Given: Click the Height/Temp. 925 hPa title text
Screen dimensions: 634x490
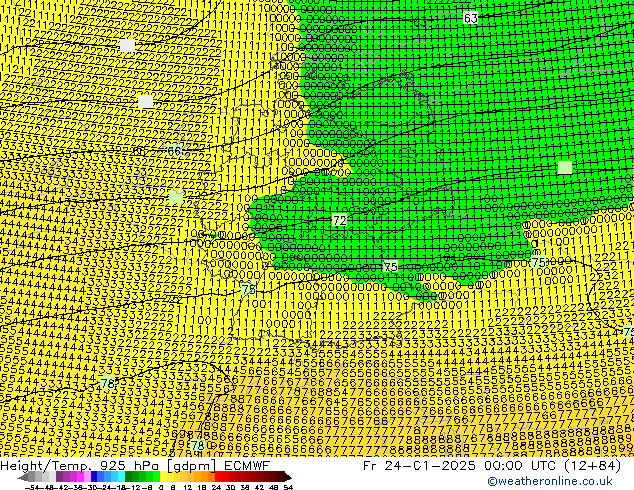Looking at the screenshot, I should [80, 465].
